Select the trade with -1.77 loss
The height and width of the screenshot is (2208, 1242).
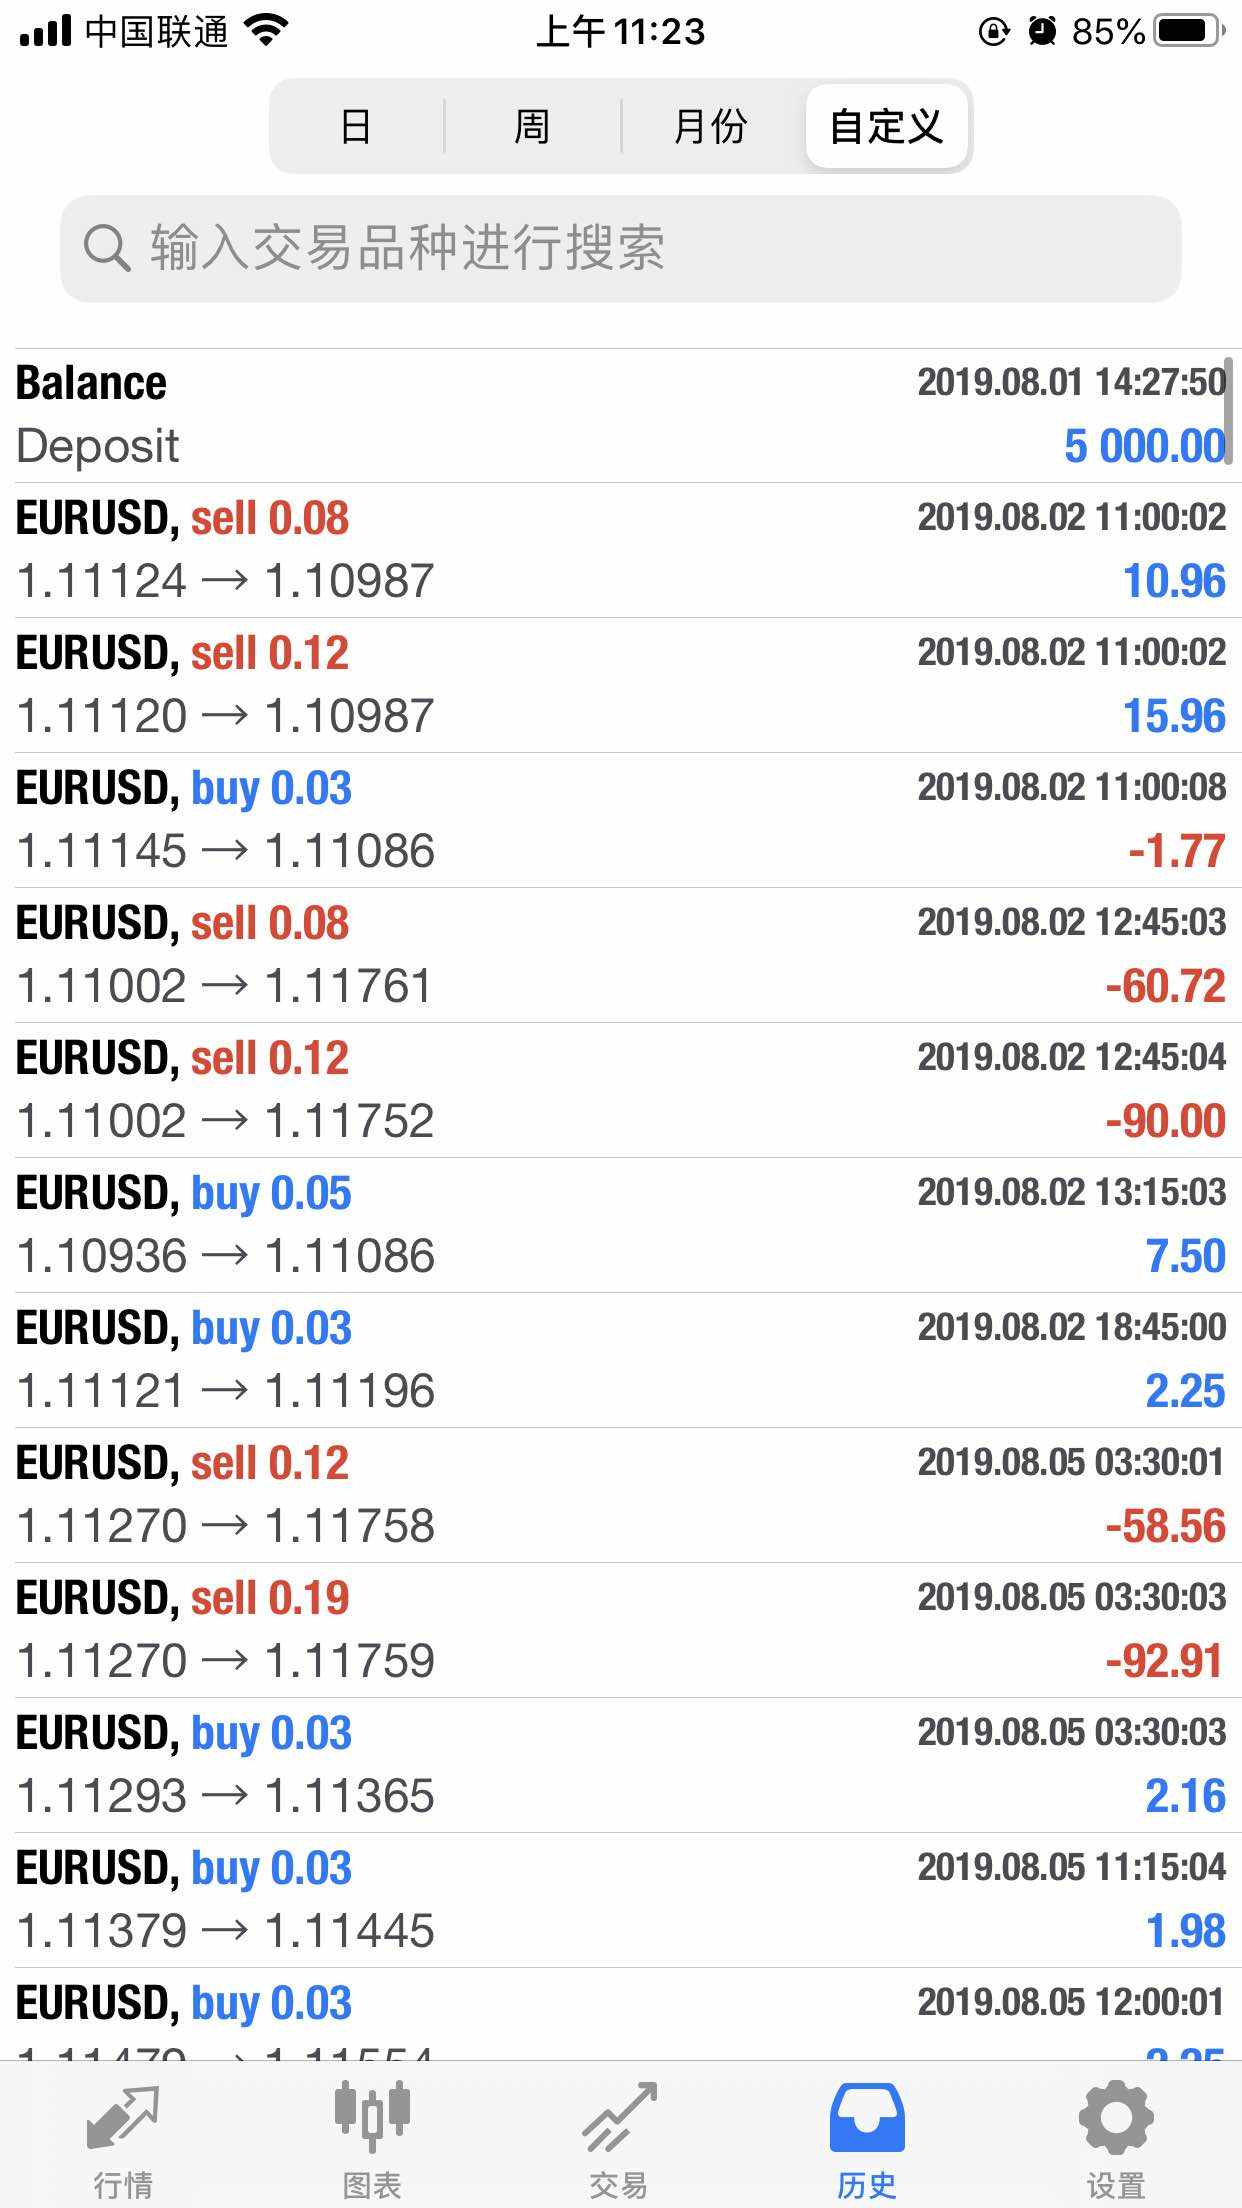tap(620, 820)
